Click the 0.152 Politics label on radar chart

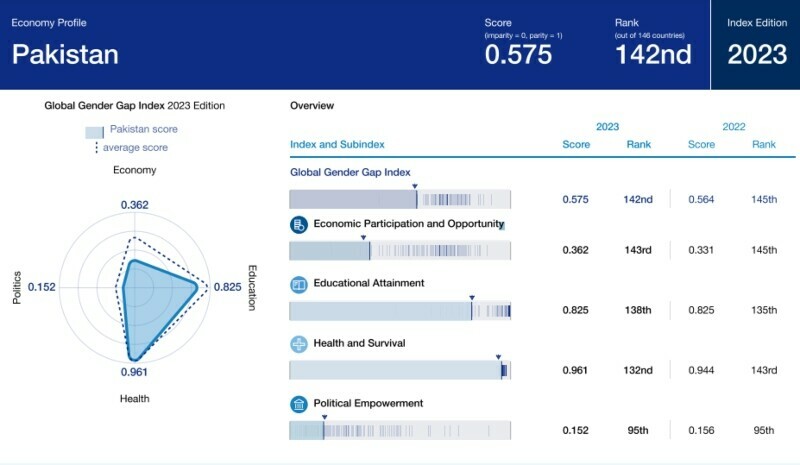coord(41,287)
